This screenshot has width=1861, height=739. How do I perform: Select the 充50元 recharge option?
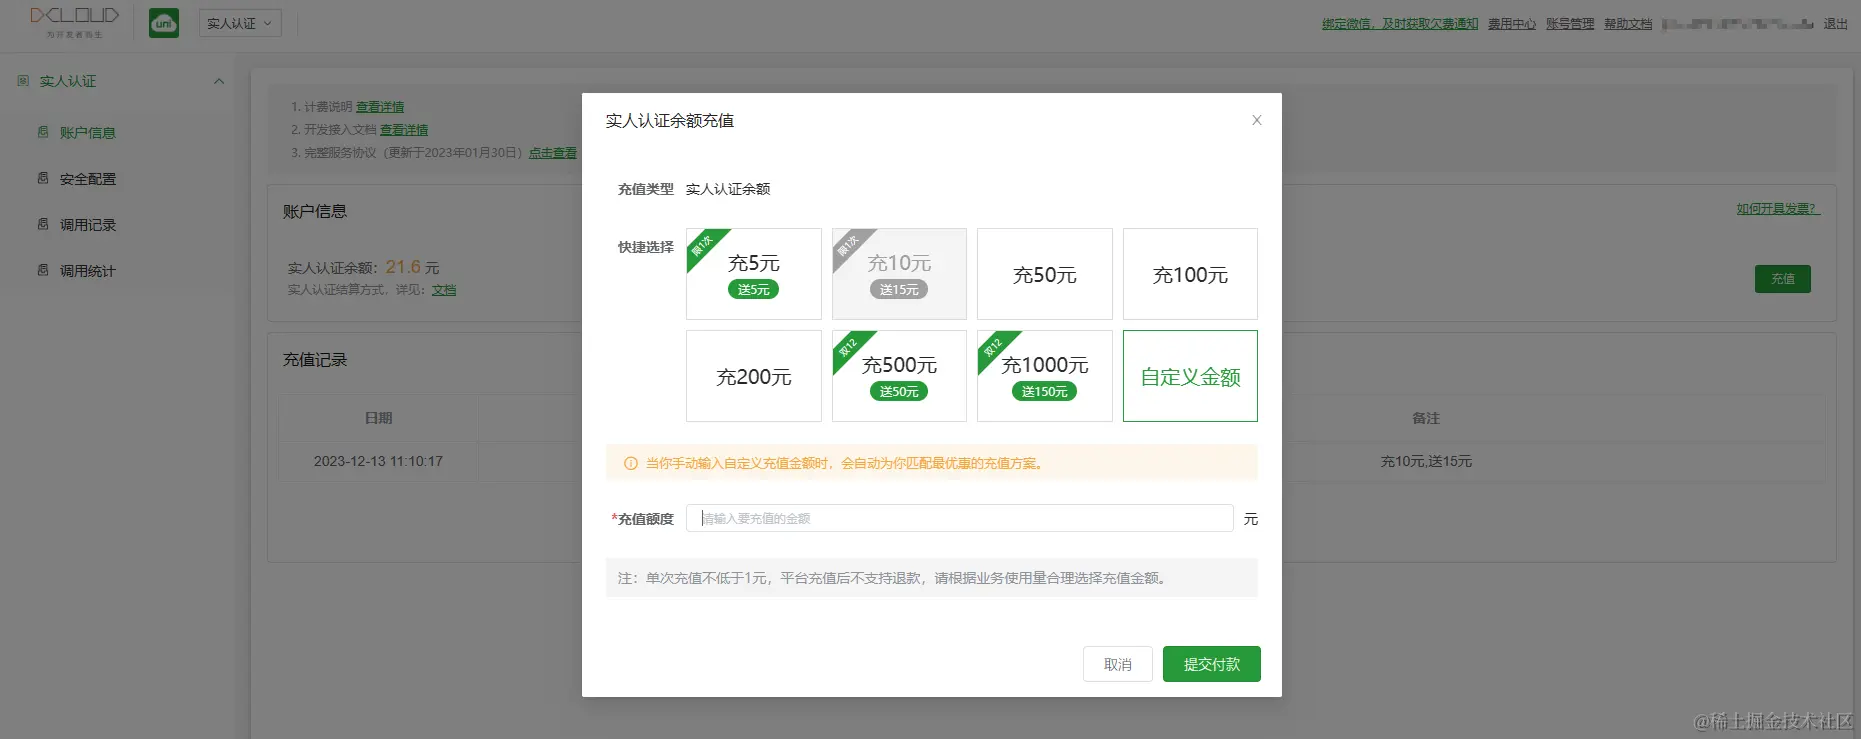pyautogui.click(x=1045, y=274)
